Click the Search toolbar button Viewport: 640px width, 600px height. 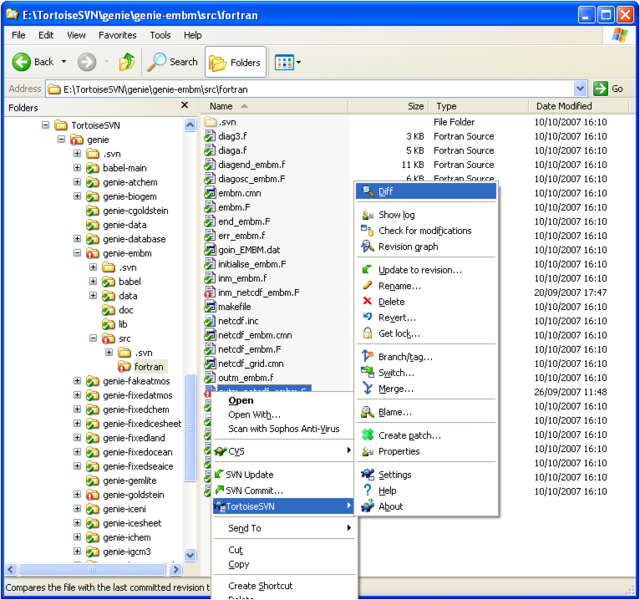tap(173, 62)
